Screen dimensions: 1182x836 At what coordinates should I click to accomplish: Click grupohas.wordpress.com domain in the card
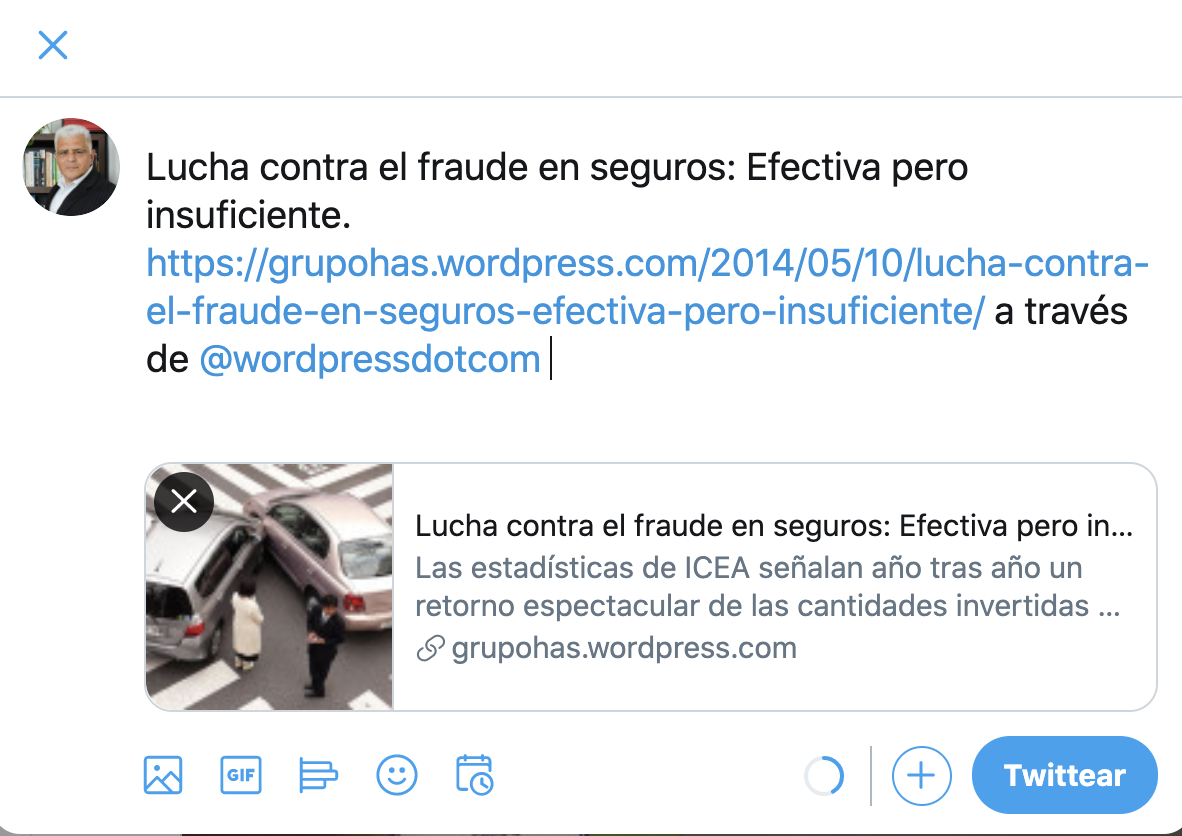pos(623,648)
